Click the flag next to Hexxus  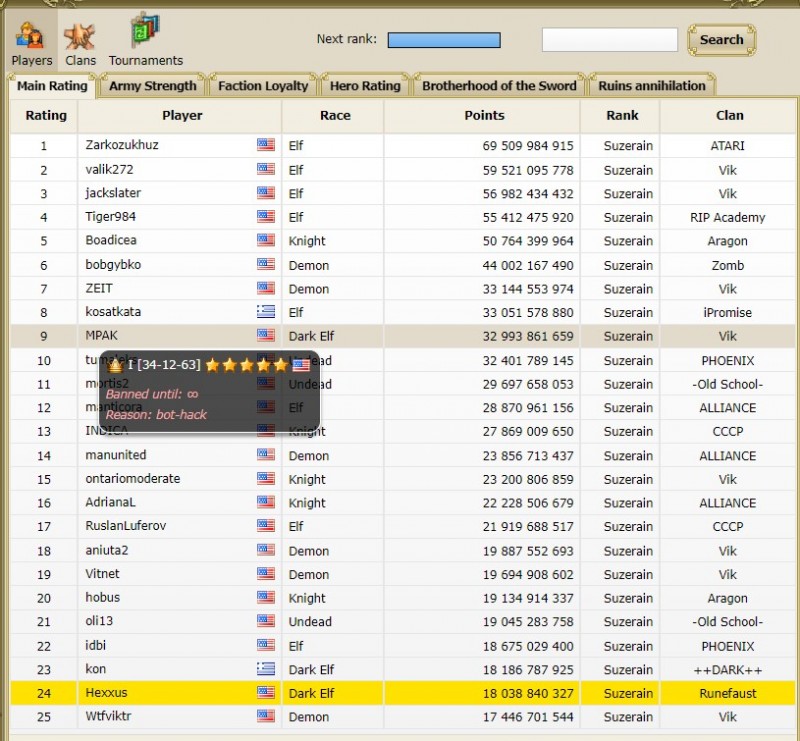pos(265,693)
